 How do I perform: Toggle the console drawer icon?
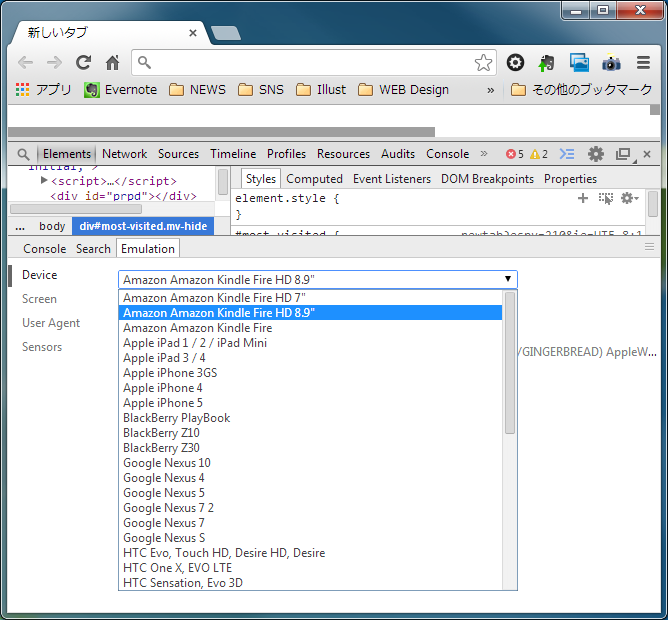[x=567, y=154]
